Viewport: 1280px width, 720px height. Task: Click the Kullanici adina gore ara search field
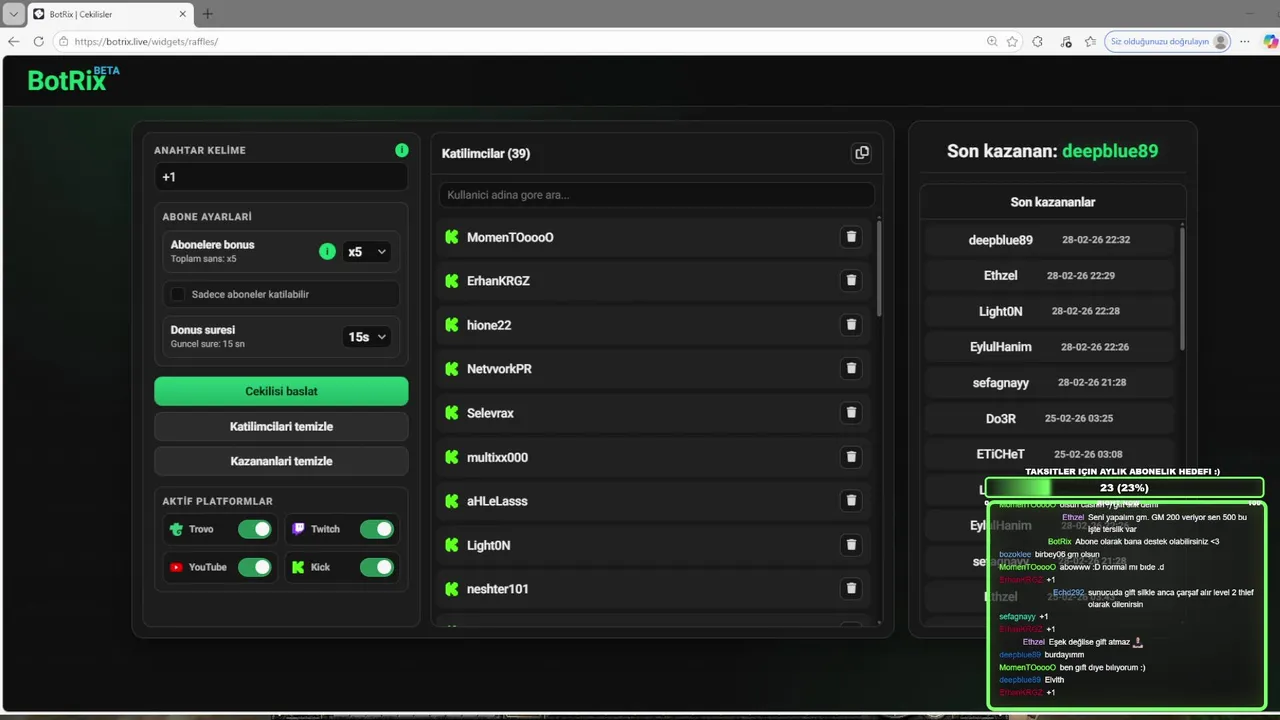656,194
